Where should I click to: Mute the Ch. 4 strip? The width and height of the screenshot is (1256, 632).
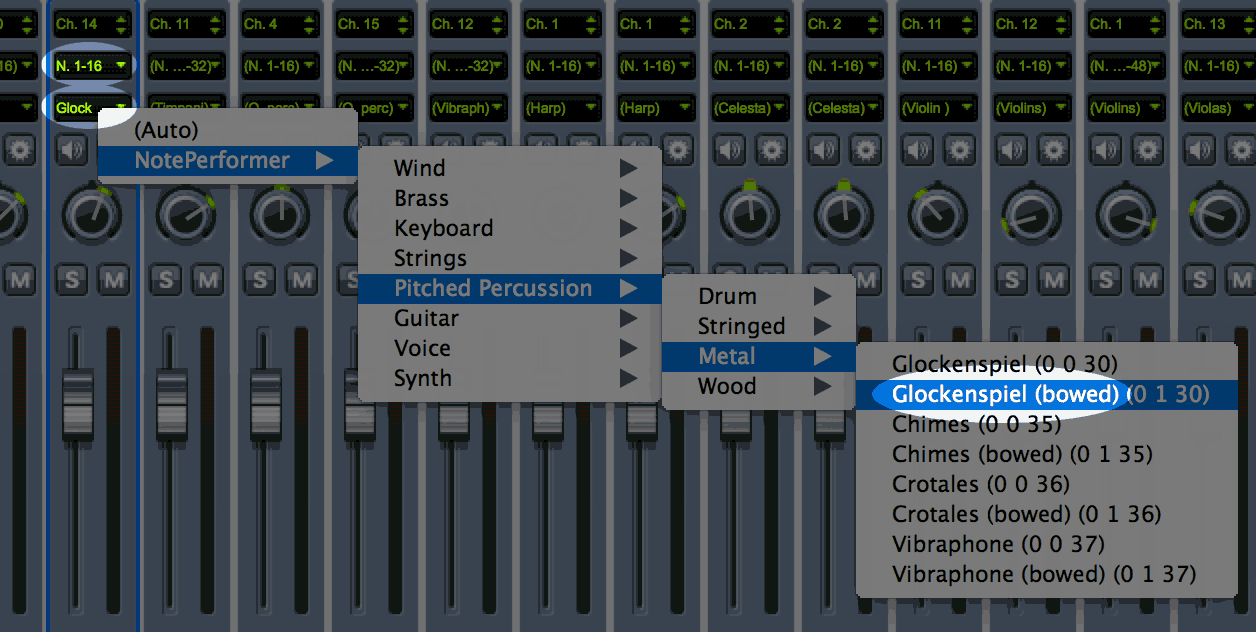point(303,279)
